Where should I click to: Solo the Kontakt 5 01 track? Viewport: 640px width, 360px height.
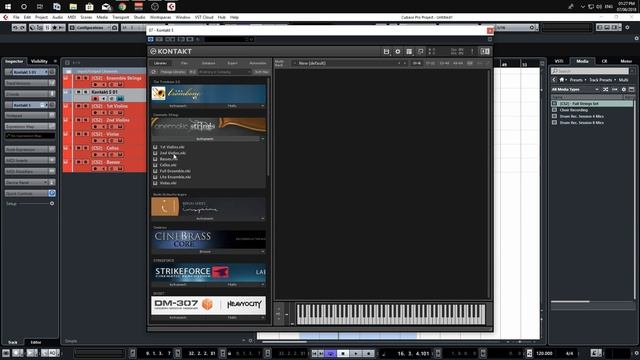pos(86,92)
